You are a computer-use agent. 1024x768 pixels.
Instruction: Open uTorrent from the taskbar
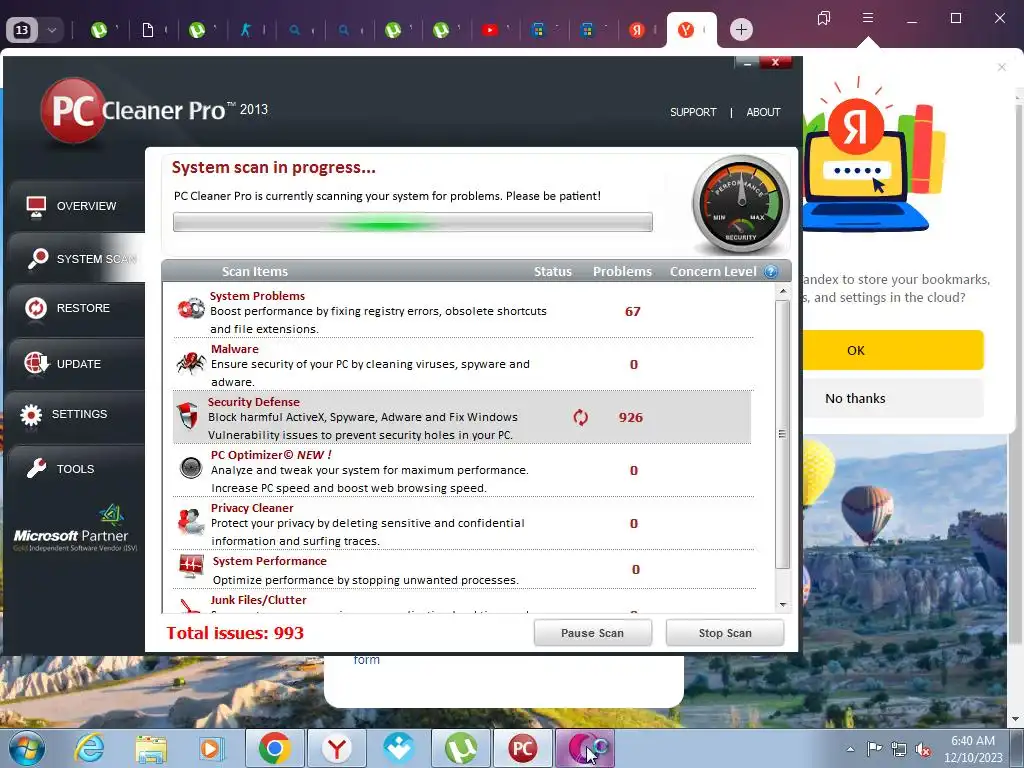click(x=461, y=748)
